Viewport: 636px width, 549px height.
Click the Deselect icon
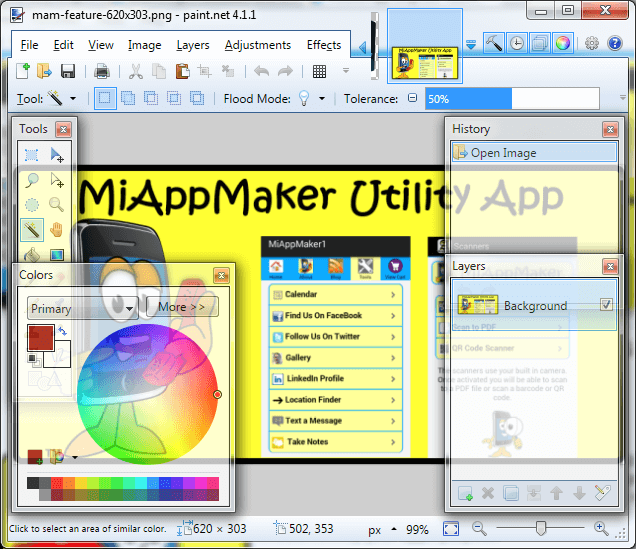(x=228, y=71)
